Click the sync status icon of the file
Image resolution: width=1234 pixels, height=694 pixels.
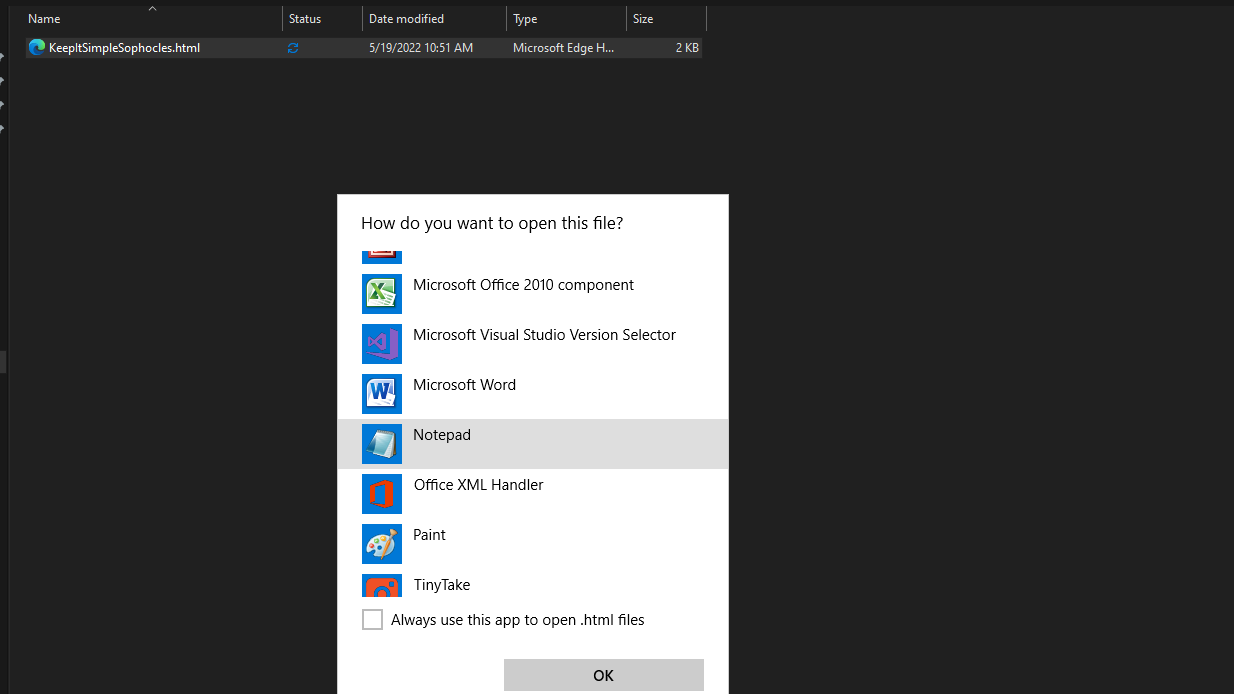coord(293,48)
